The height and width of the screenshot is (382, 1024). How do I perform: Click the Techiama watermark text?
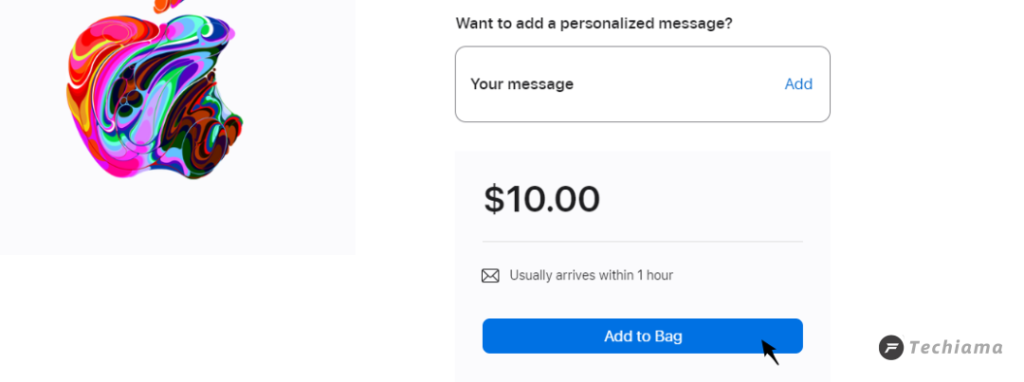click(955, 347)
